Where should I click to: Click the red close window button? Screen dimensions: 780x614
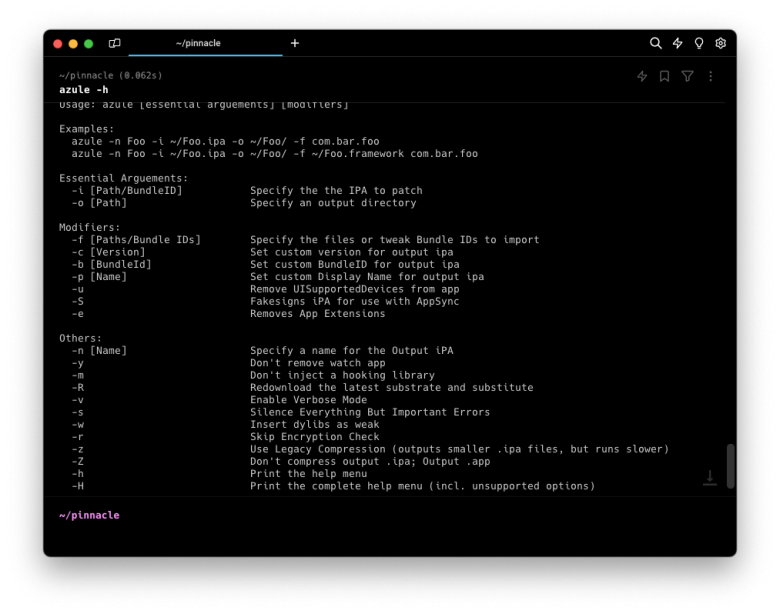pyautogui.click(x=58, y=44)
